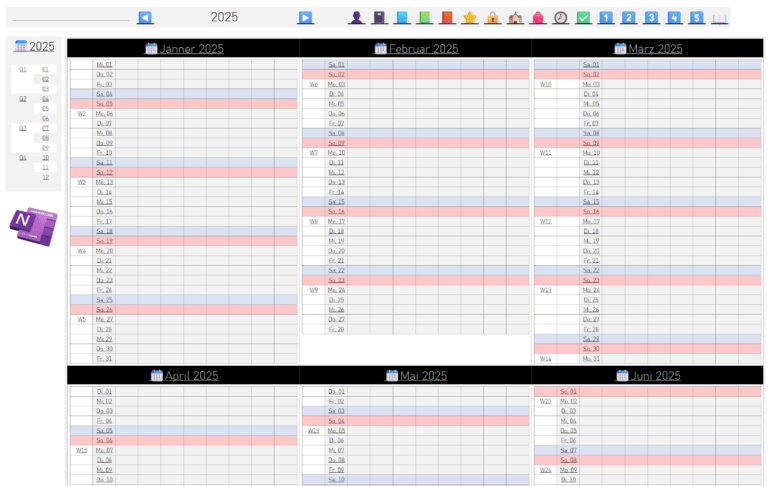This screenshot has height=486, width=768.
Task: Open week W11 in März
Action: 546,153
